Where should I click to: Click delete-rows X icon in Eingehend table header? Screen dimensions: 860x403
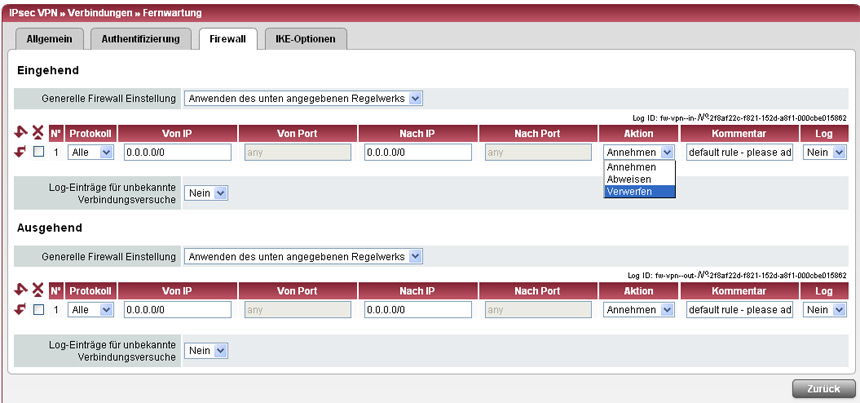click(38, 133)
